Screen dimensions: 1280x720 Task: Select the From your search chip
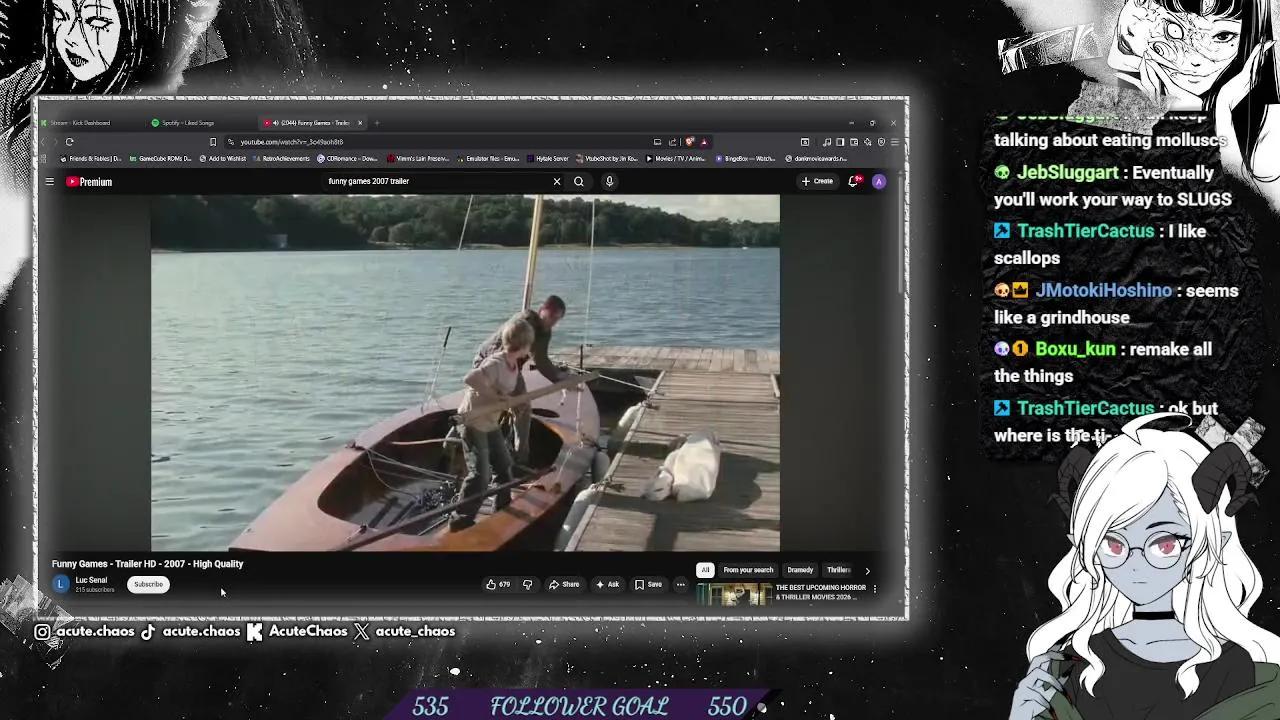tap(748, 570)
